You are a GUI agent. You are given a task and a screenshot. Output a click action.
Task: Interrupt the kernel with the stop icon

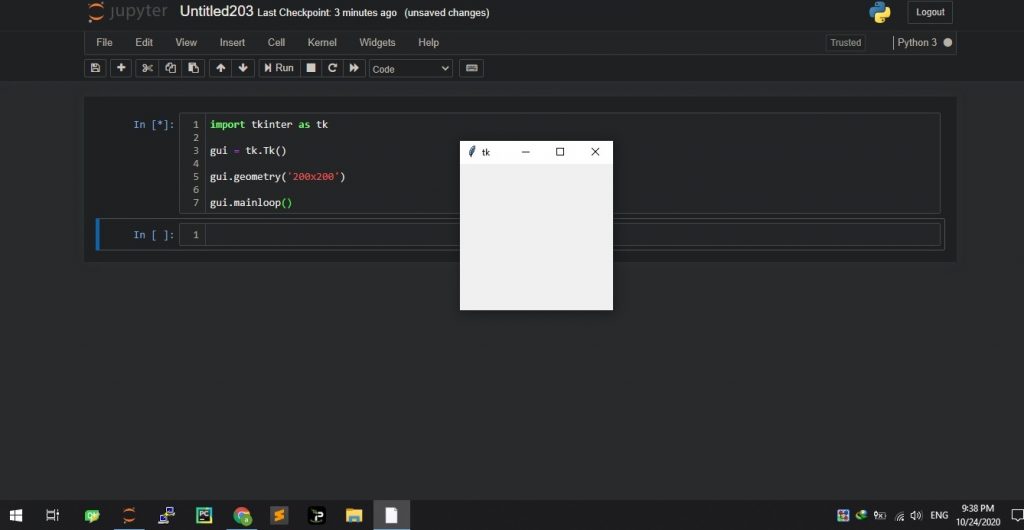point(311,68)
